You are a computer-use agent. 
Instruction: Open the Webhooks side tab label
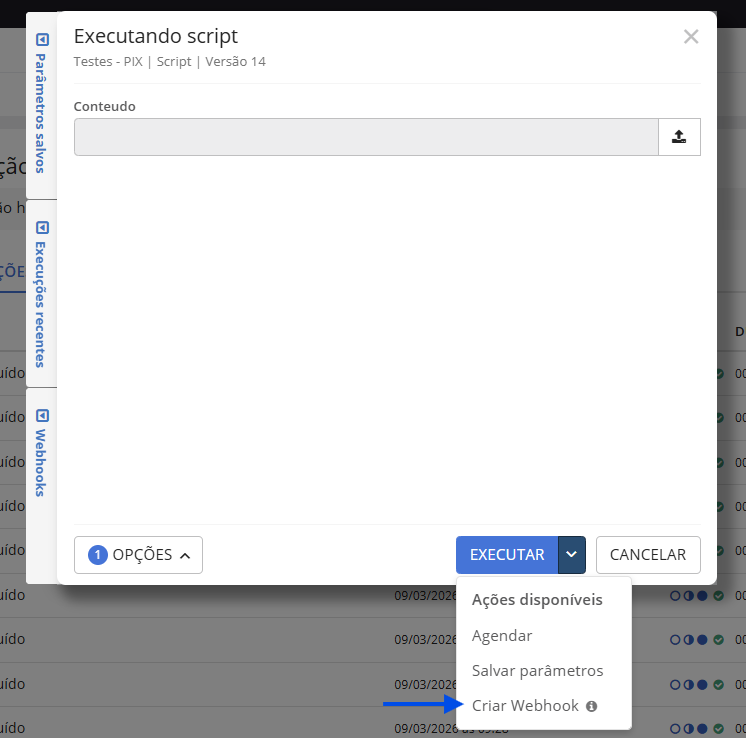pos(42,464)
